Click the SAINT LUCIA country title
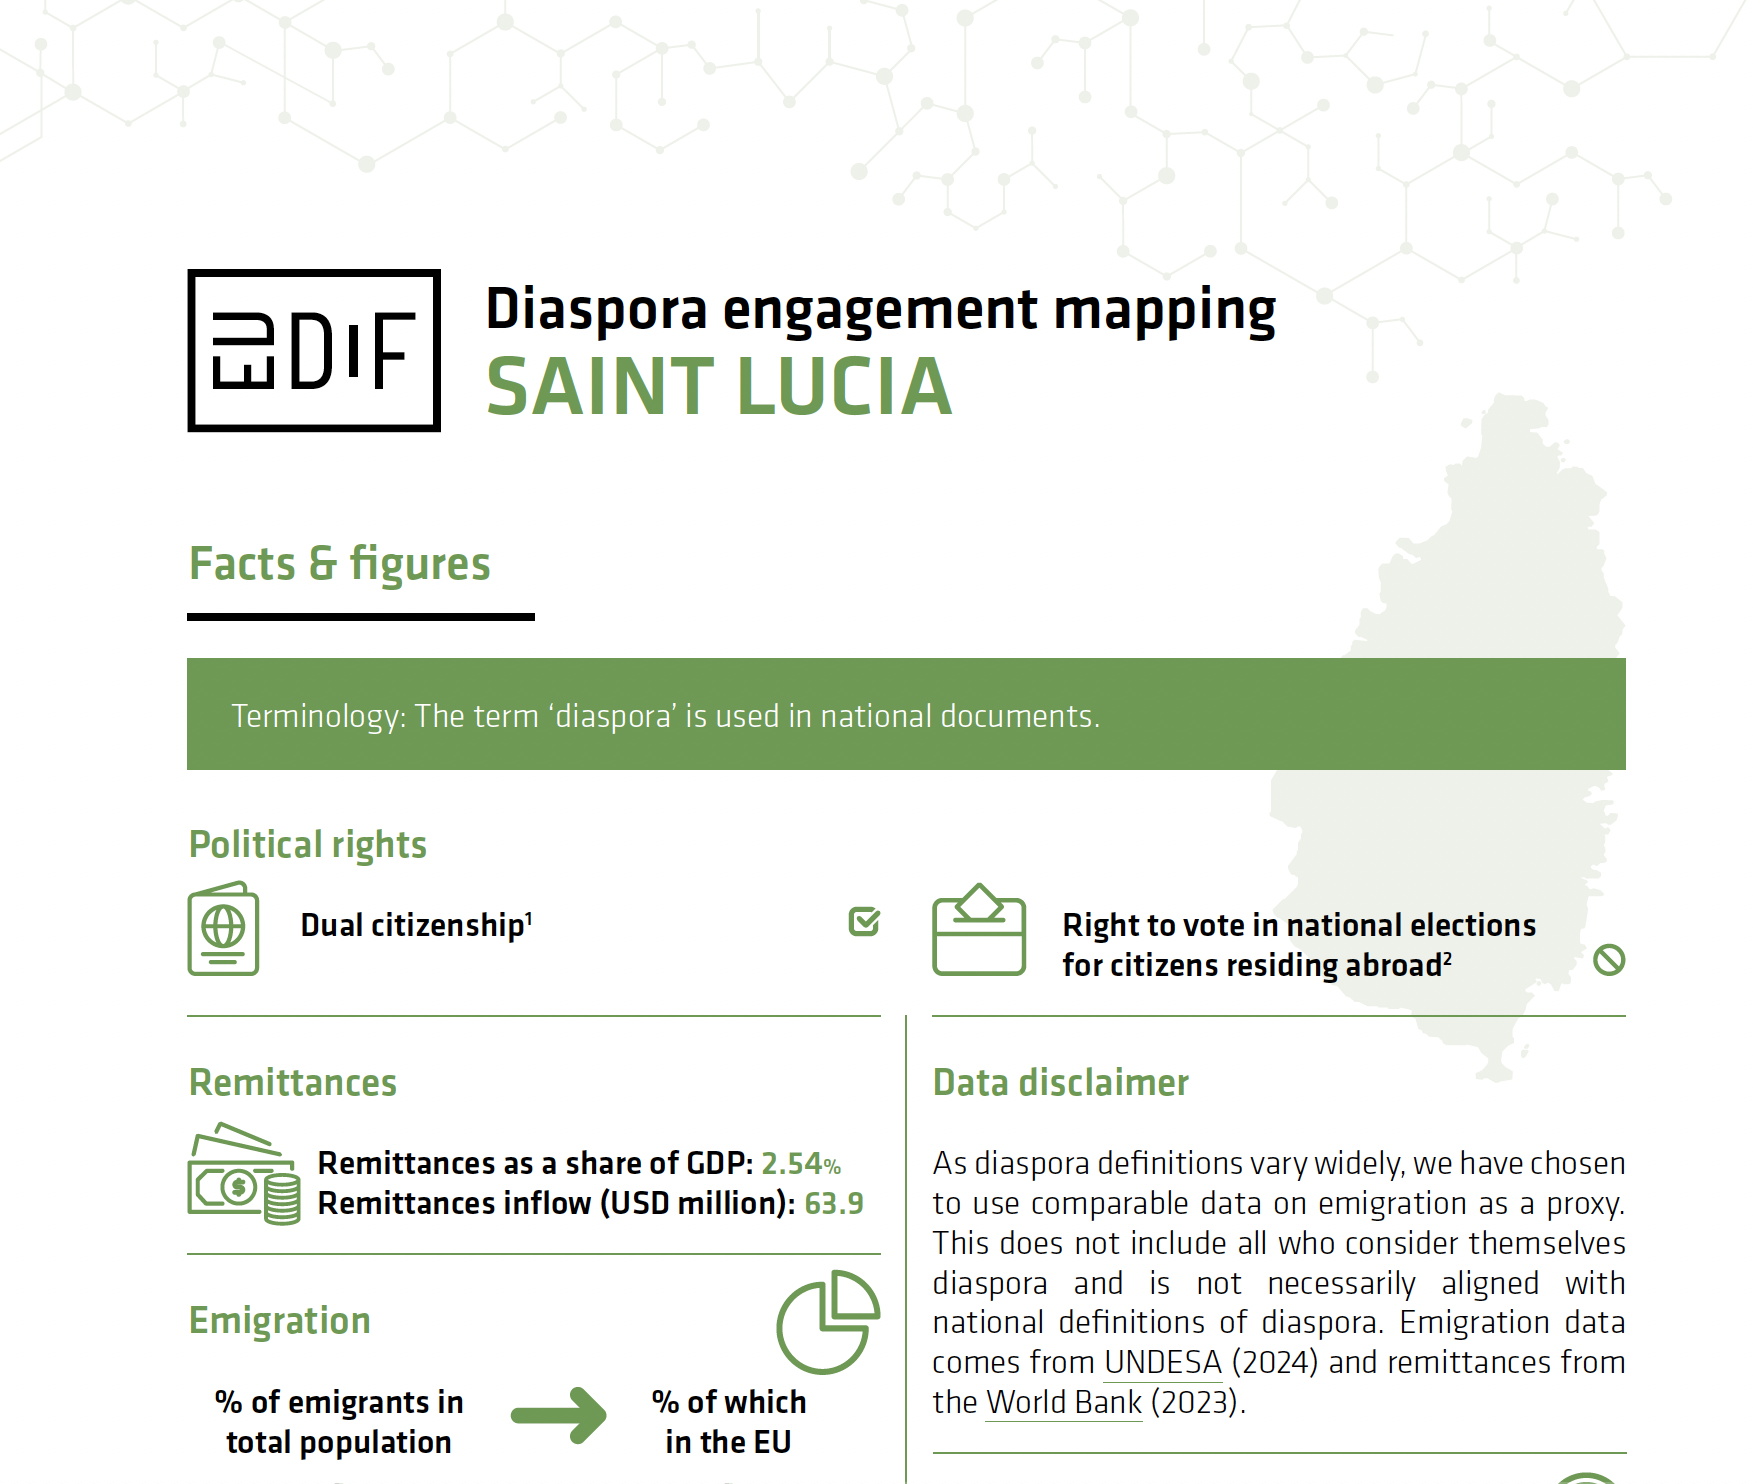 719,387
